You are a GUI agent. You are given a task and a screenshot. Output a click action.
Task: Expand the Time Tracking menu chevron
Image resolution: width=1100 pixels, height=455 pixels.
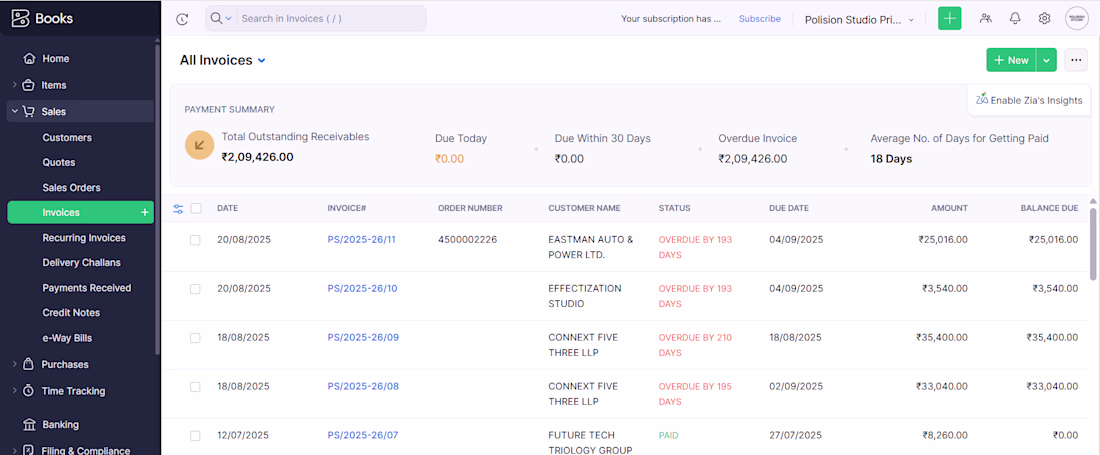15,391
